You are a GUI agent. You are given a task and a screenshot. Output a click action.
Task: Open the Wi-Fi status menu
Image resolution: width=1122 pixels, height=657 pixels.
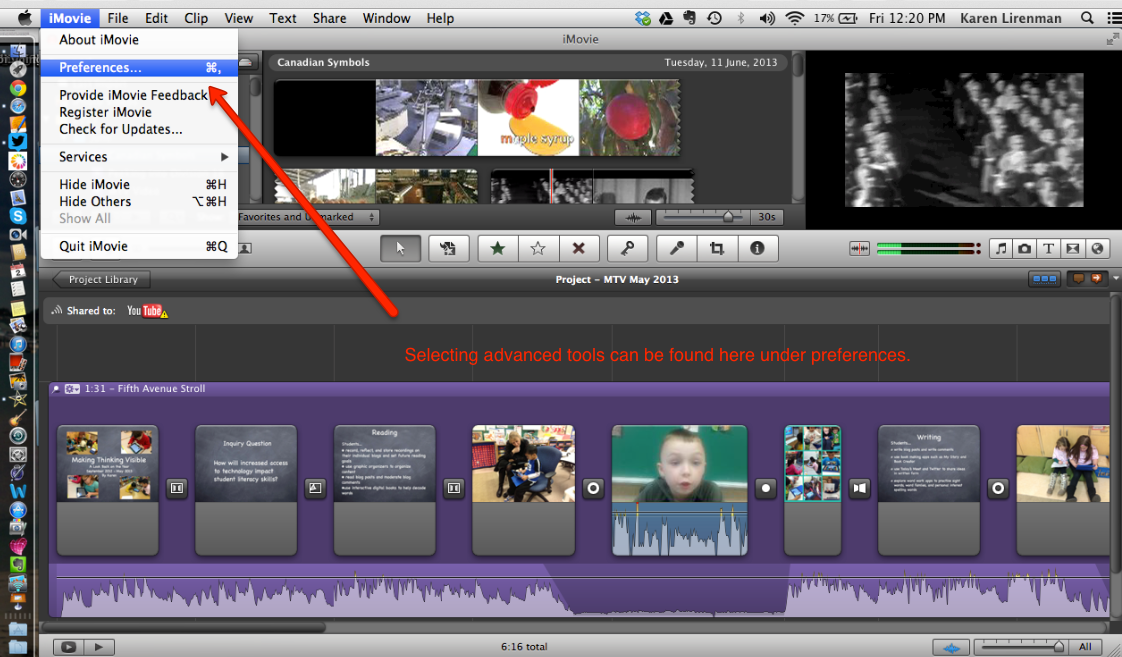[x=794, y=18]
